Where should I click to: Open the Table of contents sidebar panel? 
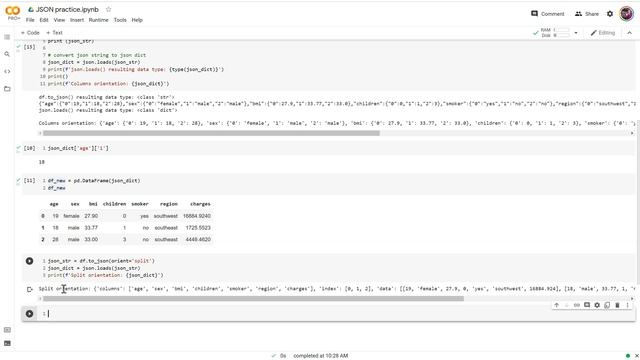7,37
